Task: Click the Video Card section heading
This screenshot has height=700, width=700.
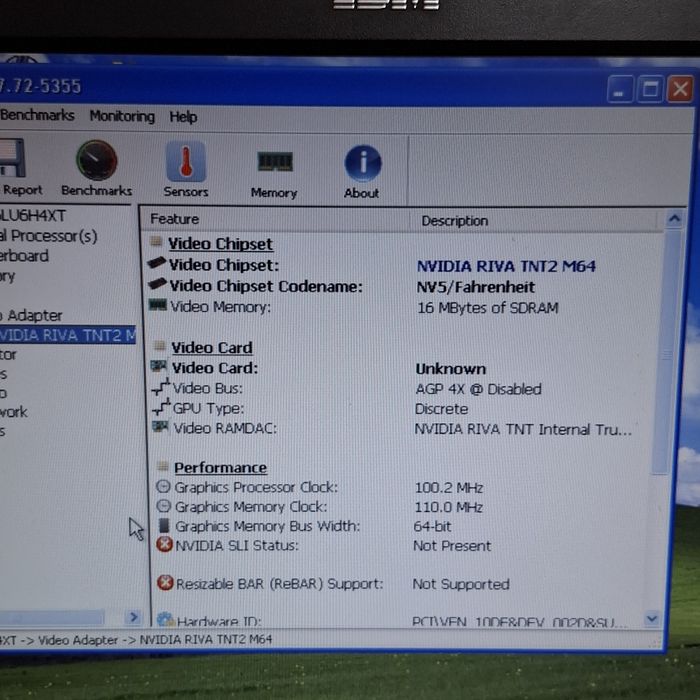Action: [x=212, y=347]
